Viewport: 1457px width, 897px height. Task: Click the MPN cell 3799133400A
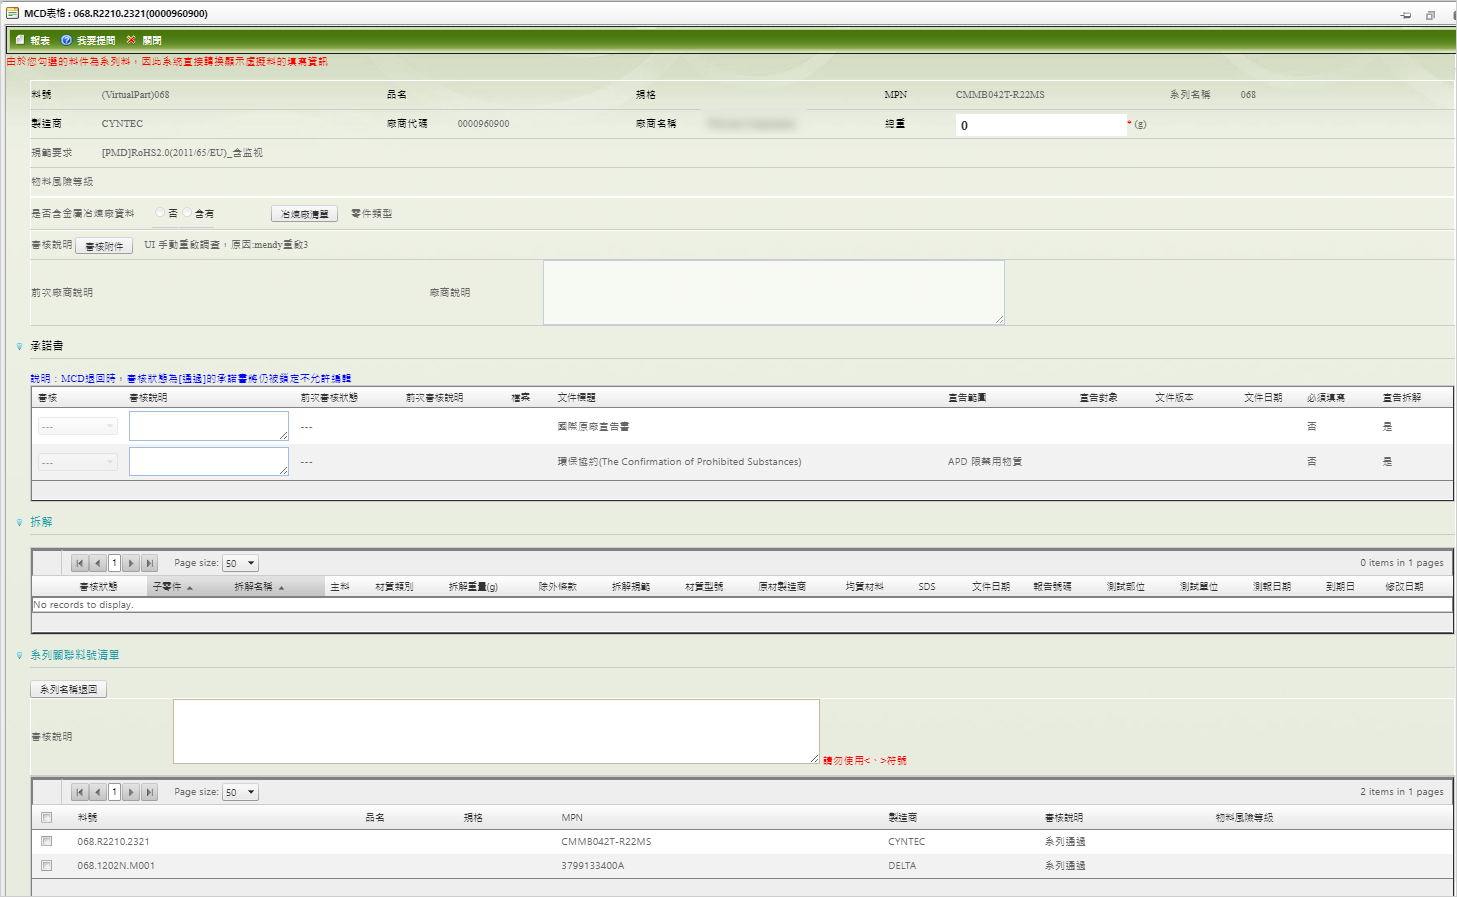click(592, 866)
